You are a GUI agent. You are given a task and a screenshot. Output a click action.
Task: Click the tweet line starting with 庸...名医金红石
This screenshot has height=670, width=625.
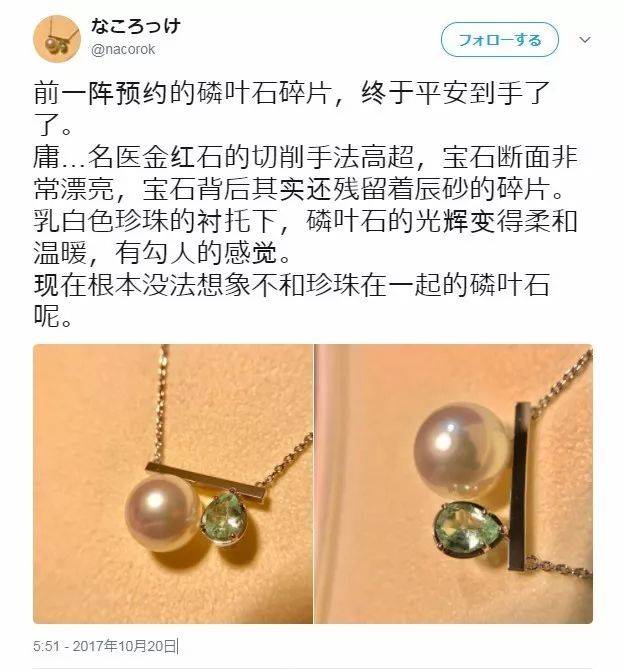pos(305,157)
